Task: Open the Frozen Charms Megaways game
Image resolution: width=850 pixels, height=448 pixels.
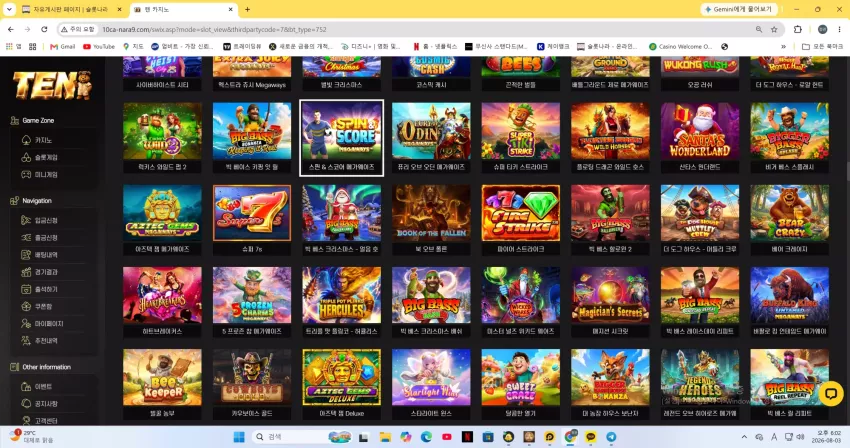Action: (x=252, y=302)
